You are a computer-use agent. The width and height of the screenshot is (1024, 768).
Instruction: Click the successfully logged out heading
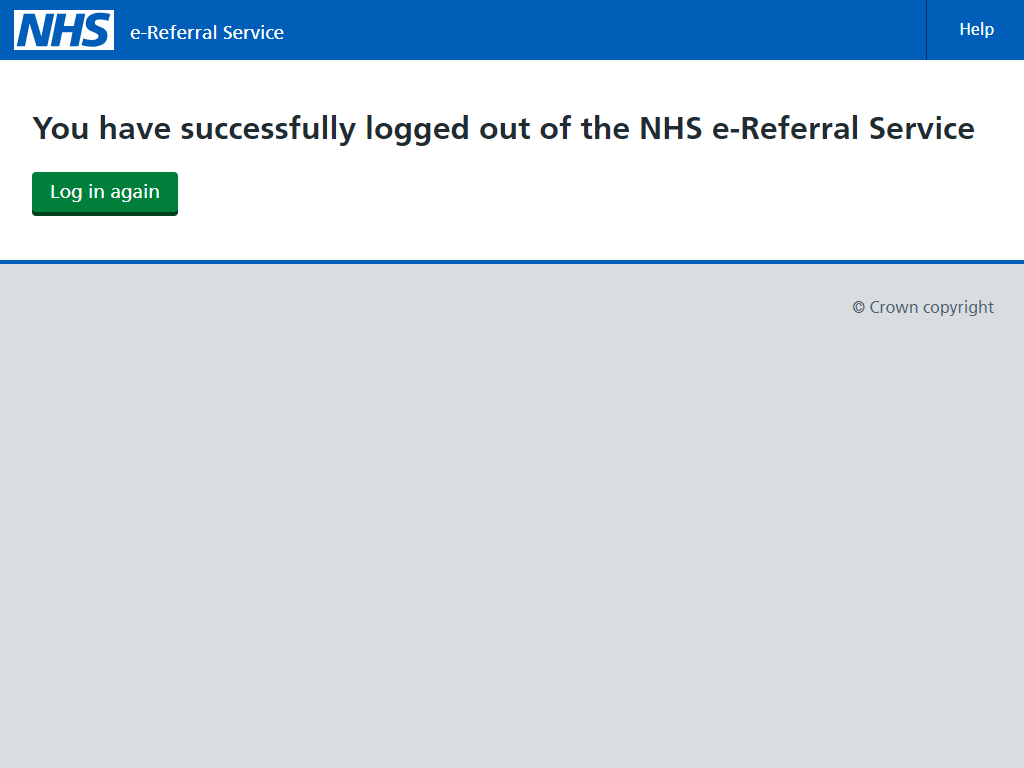[504, 128]
